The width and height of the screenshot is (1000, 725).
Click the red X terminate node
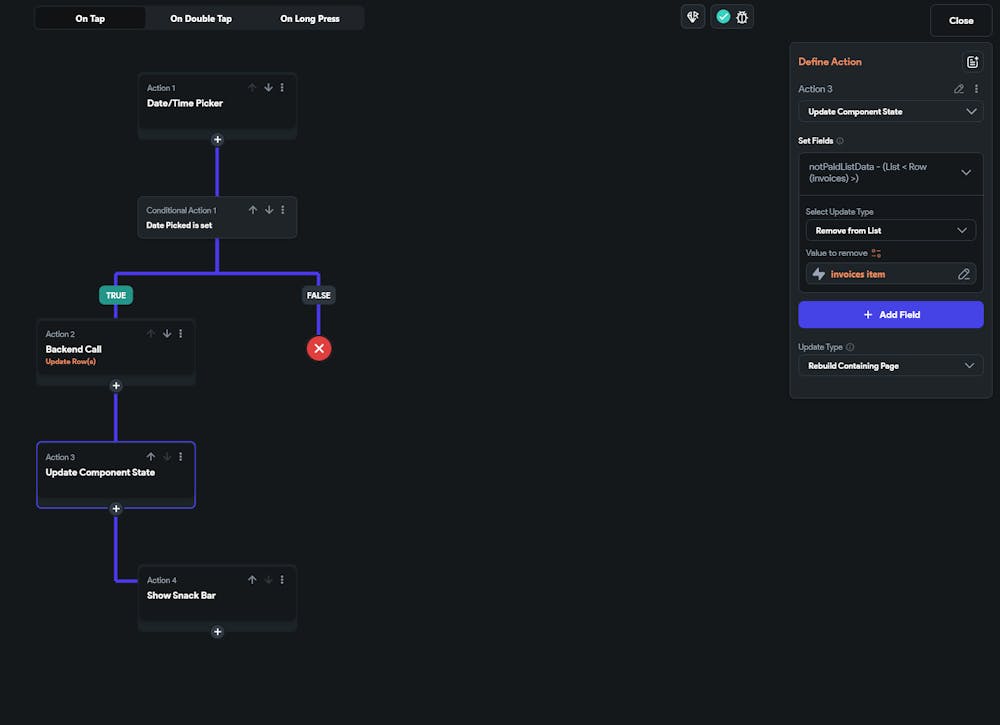319,349
